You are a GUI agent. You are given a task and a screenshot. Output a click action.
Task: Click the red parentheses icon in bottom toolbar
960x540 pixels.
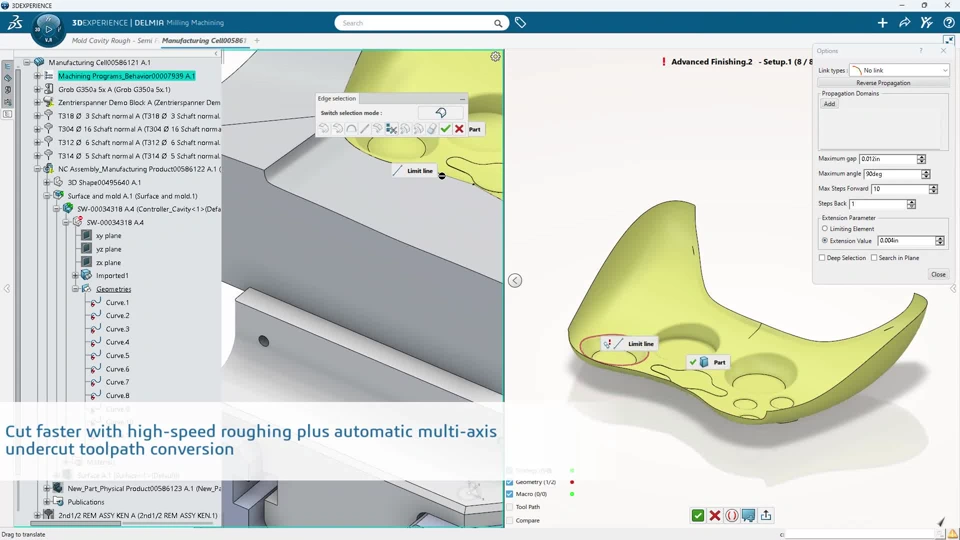click(x=732, y=516)
